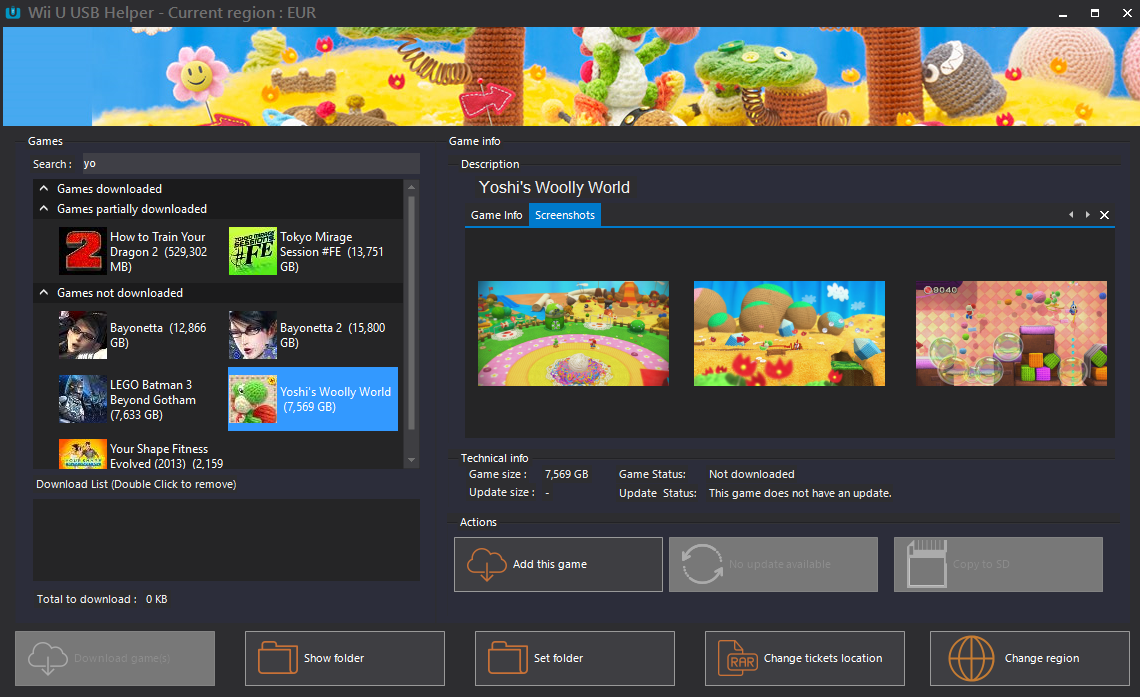This screenshot has width=1140, height=697.
Task: Open the first Yoshi screenshot thumbnail
Action: 573,333
